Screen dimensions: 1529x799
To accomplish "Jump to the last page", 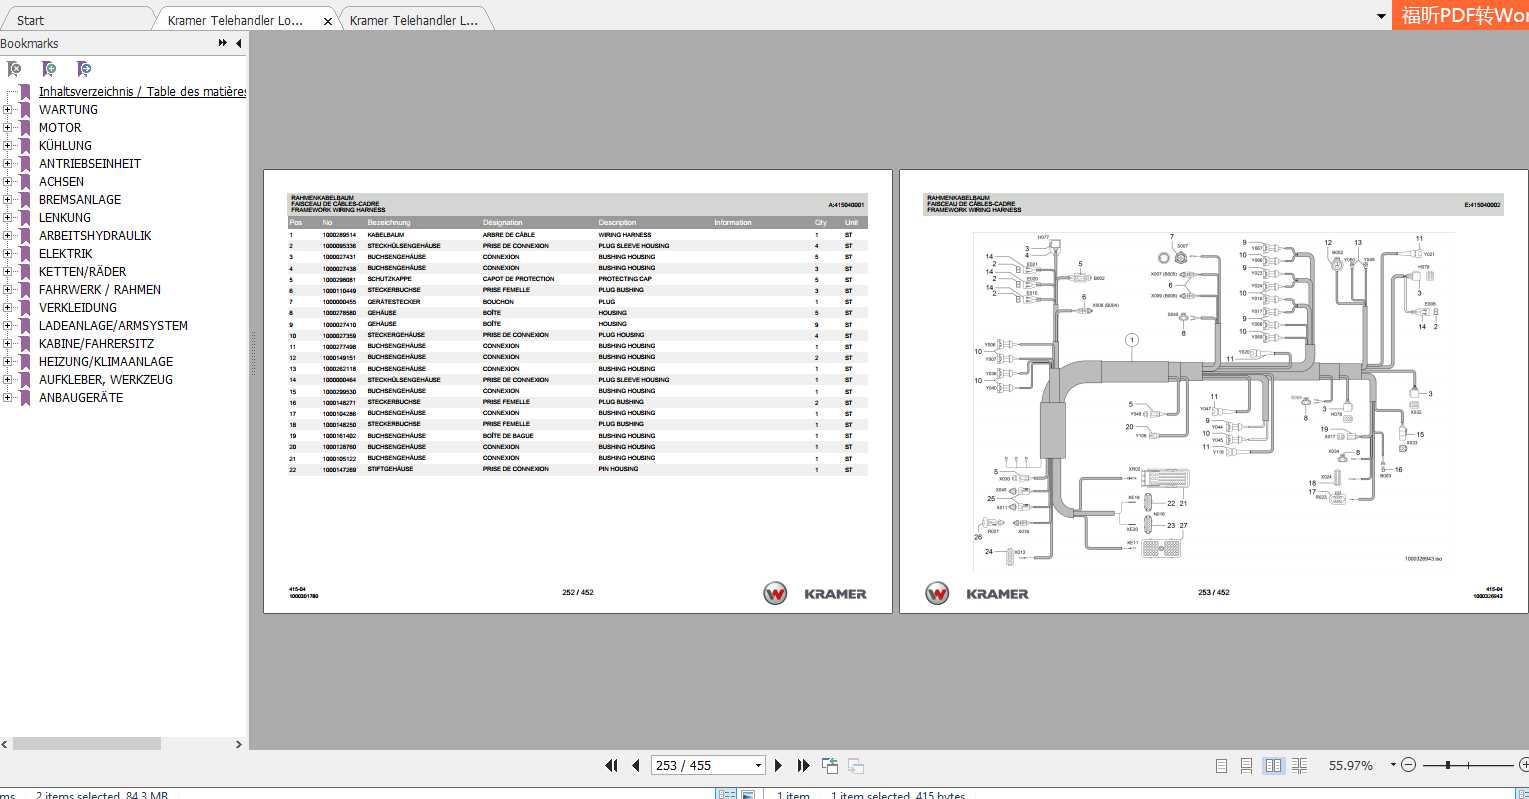I will pos(803,766).
